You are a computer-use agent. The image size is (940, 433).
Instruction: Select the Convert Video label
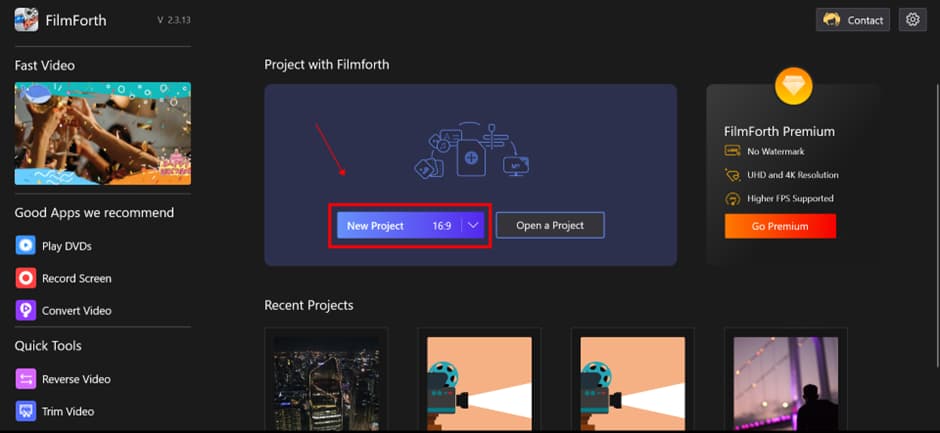77,311
